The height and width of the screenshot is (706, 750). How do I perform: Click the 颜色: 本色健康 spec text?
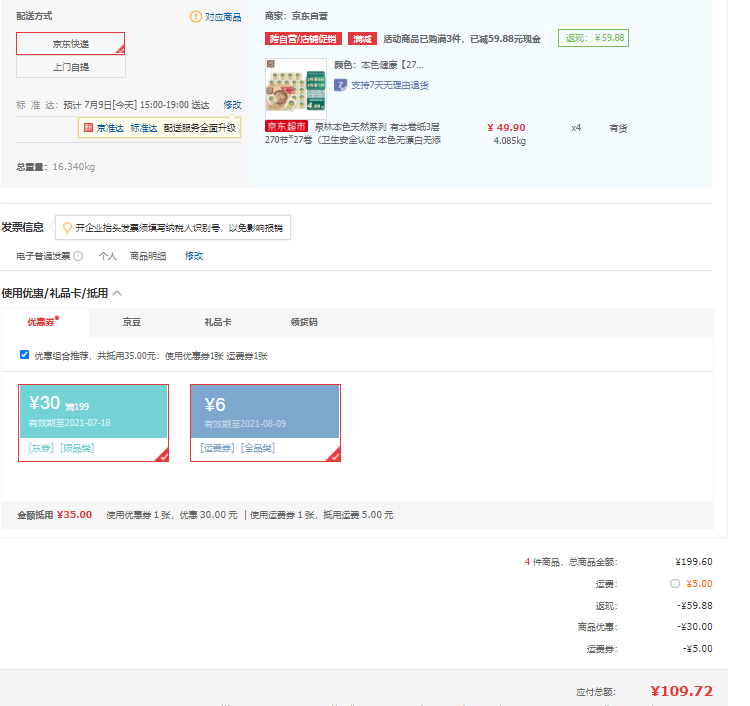pos(378,65)
